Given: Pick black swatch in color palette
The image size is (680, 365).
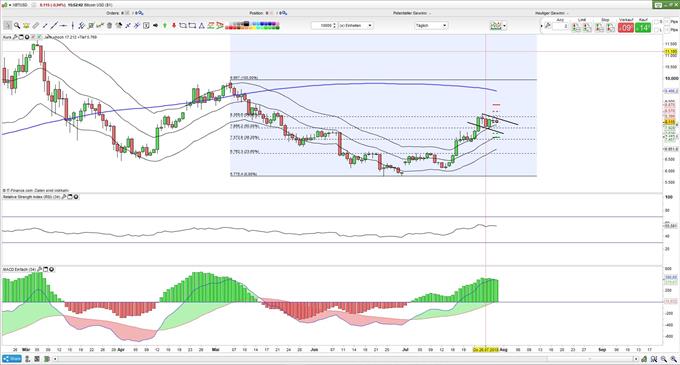Looking at the screenshot, I should (246, 23).
